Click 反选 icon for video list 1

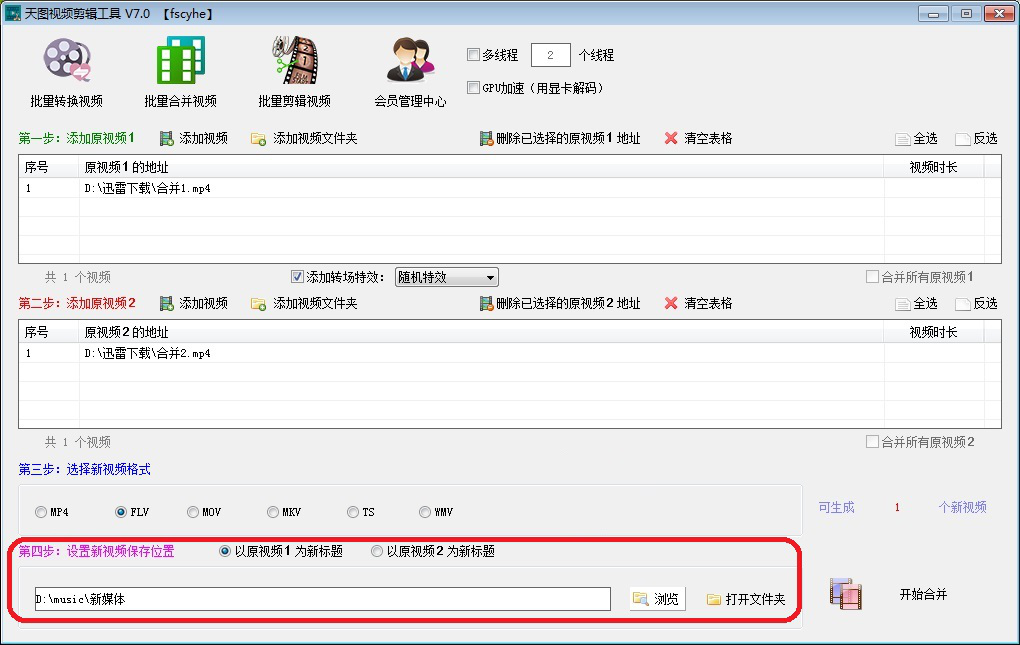pos(962,139)
